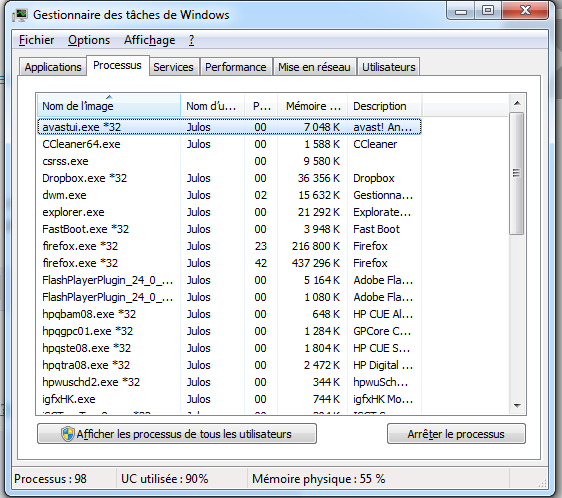Screen dimensions: 562x498
Task: Maximize the Task Manager window
Action: click(x=488, y=11)
